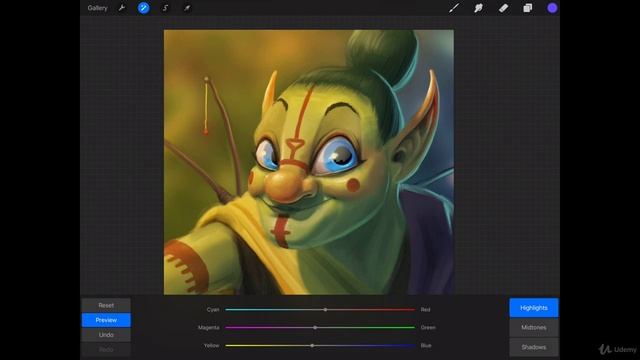Click the Magenta label
The height and width of the screenshot is (360, 640).
click(208, 327)
